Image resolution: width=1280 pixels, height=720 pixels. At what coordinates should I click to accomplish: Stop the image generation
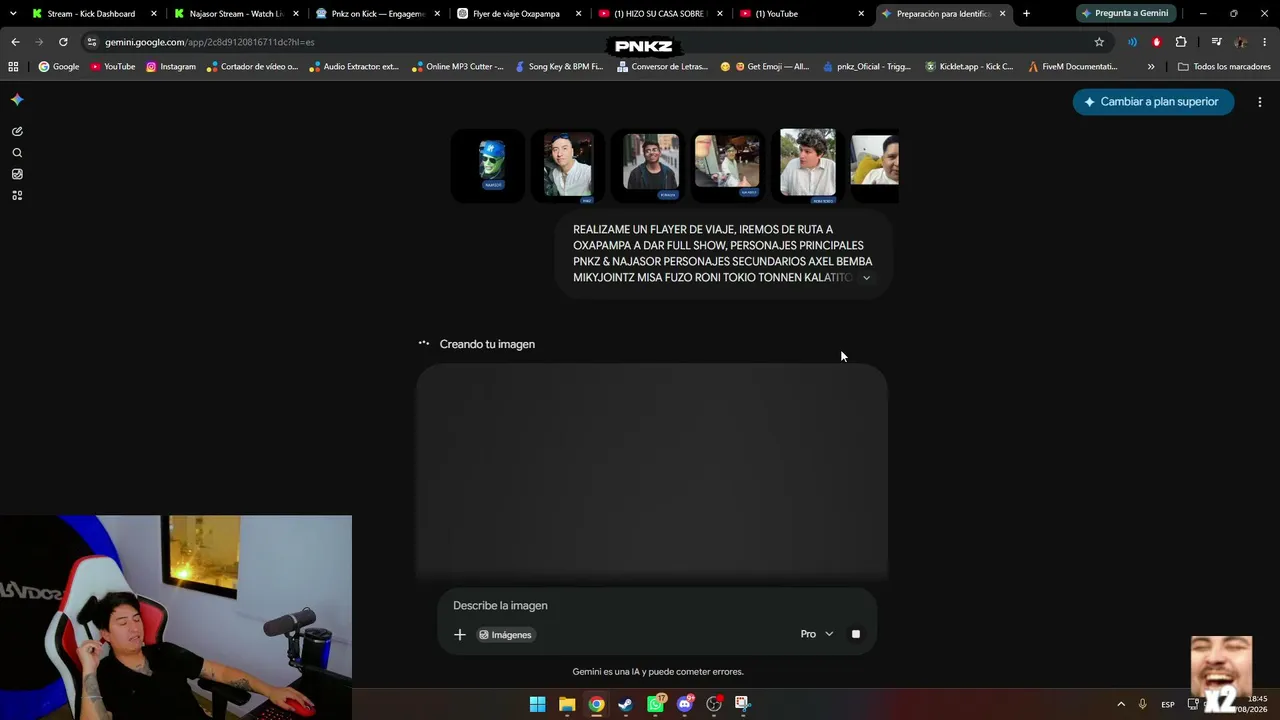click(856, 634)
